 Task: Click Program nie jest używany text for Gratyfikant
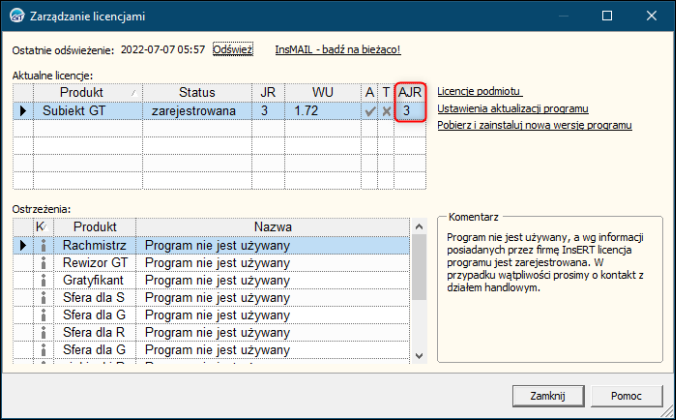point(217,281)
